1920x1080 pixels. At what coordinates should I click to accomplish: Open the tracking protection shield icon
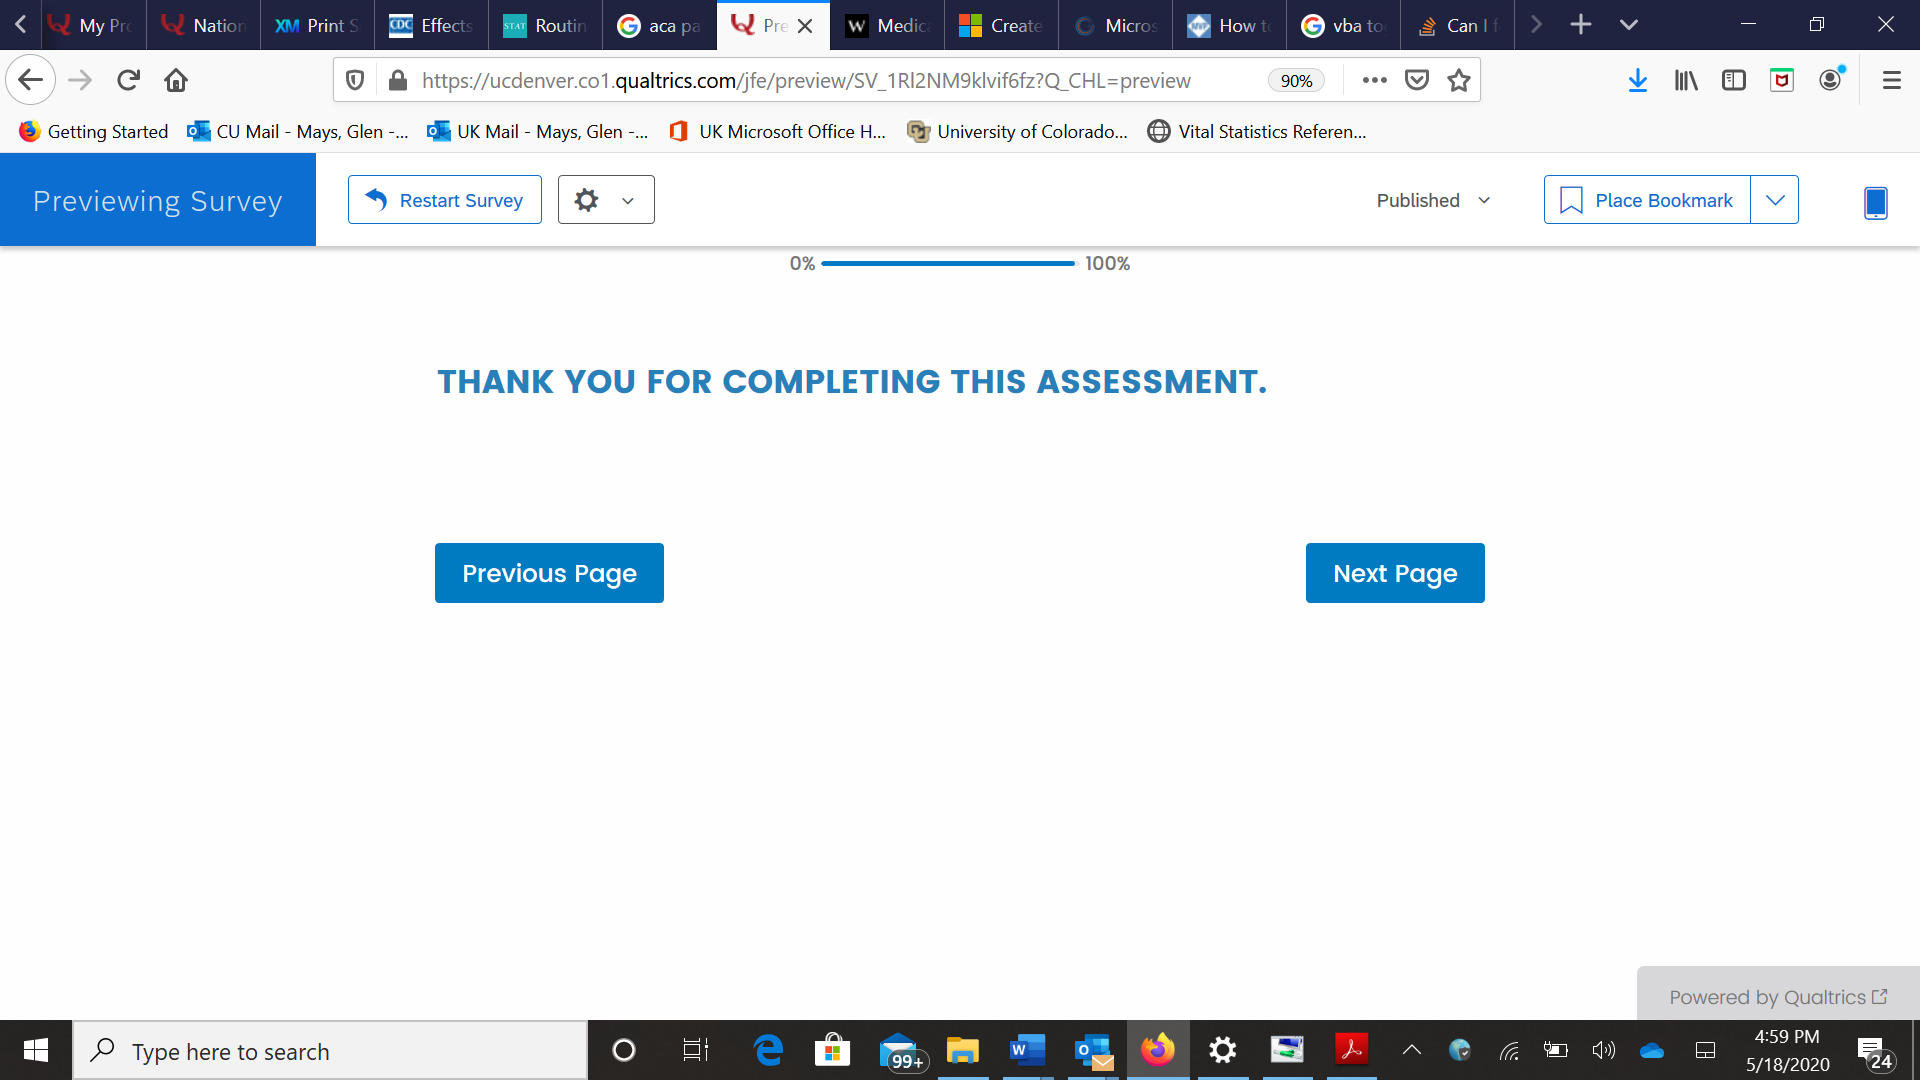pos(355,80)
